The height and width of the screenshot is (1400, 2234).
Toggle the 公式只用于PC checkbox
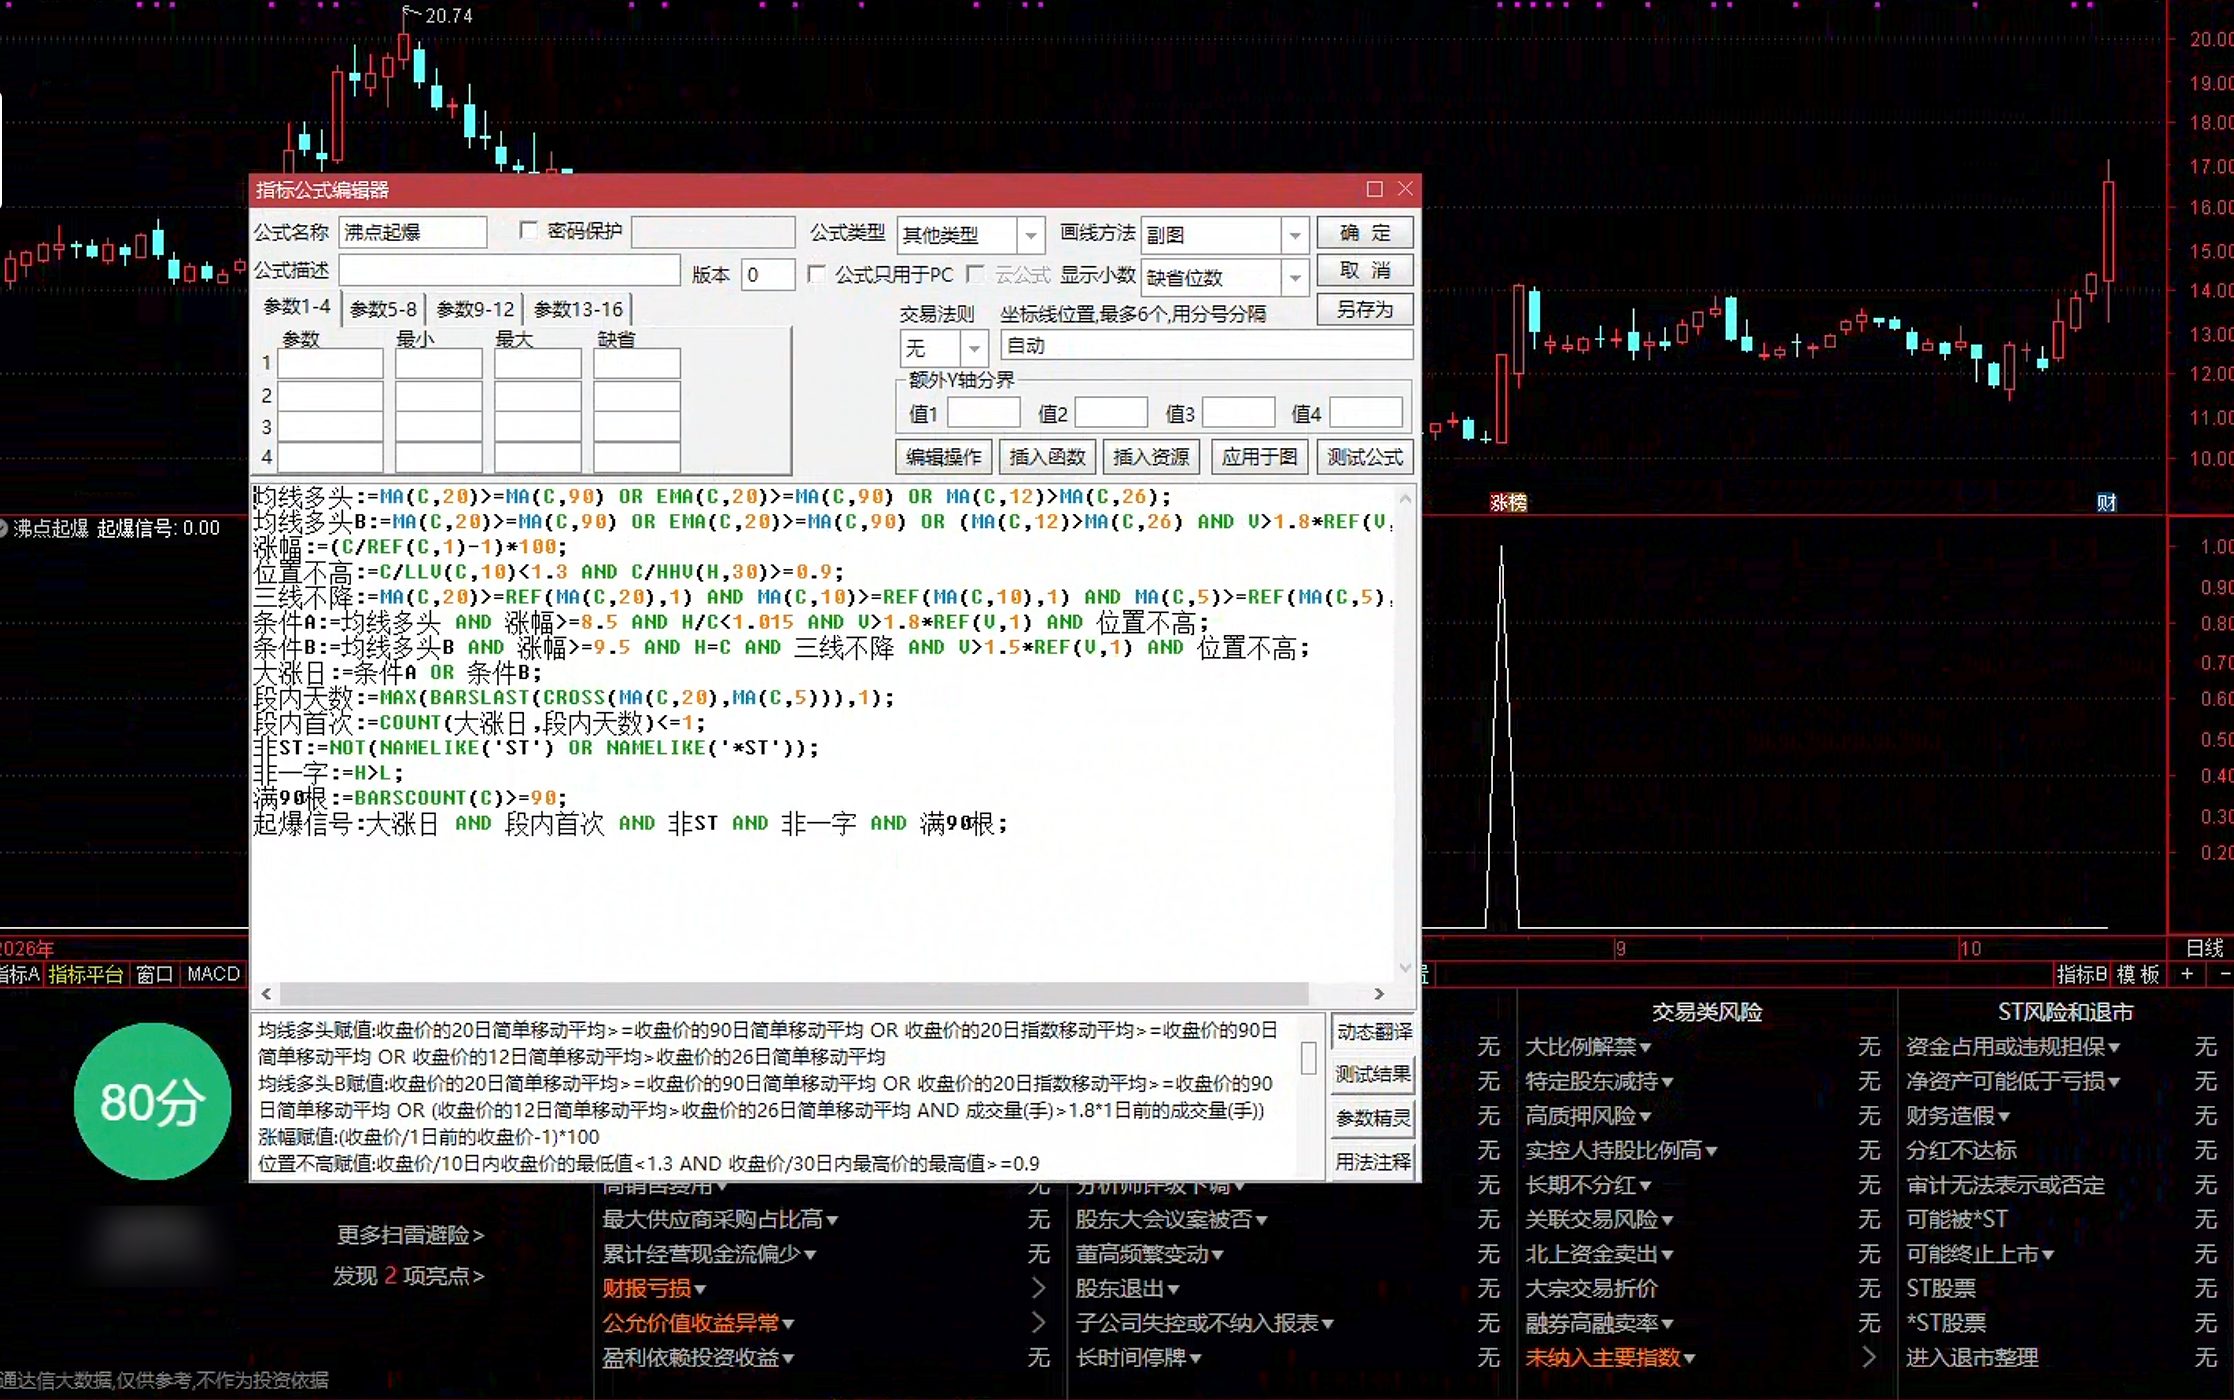click(x=816, y=274)
